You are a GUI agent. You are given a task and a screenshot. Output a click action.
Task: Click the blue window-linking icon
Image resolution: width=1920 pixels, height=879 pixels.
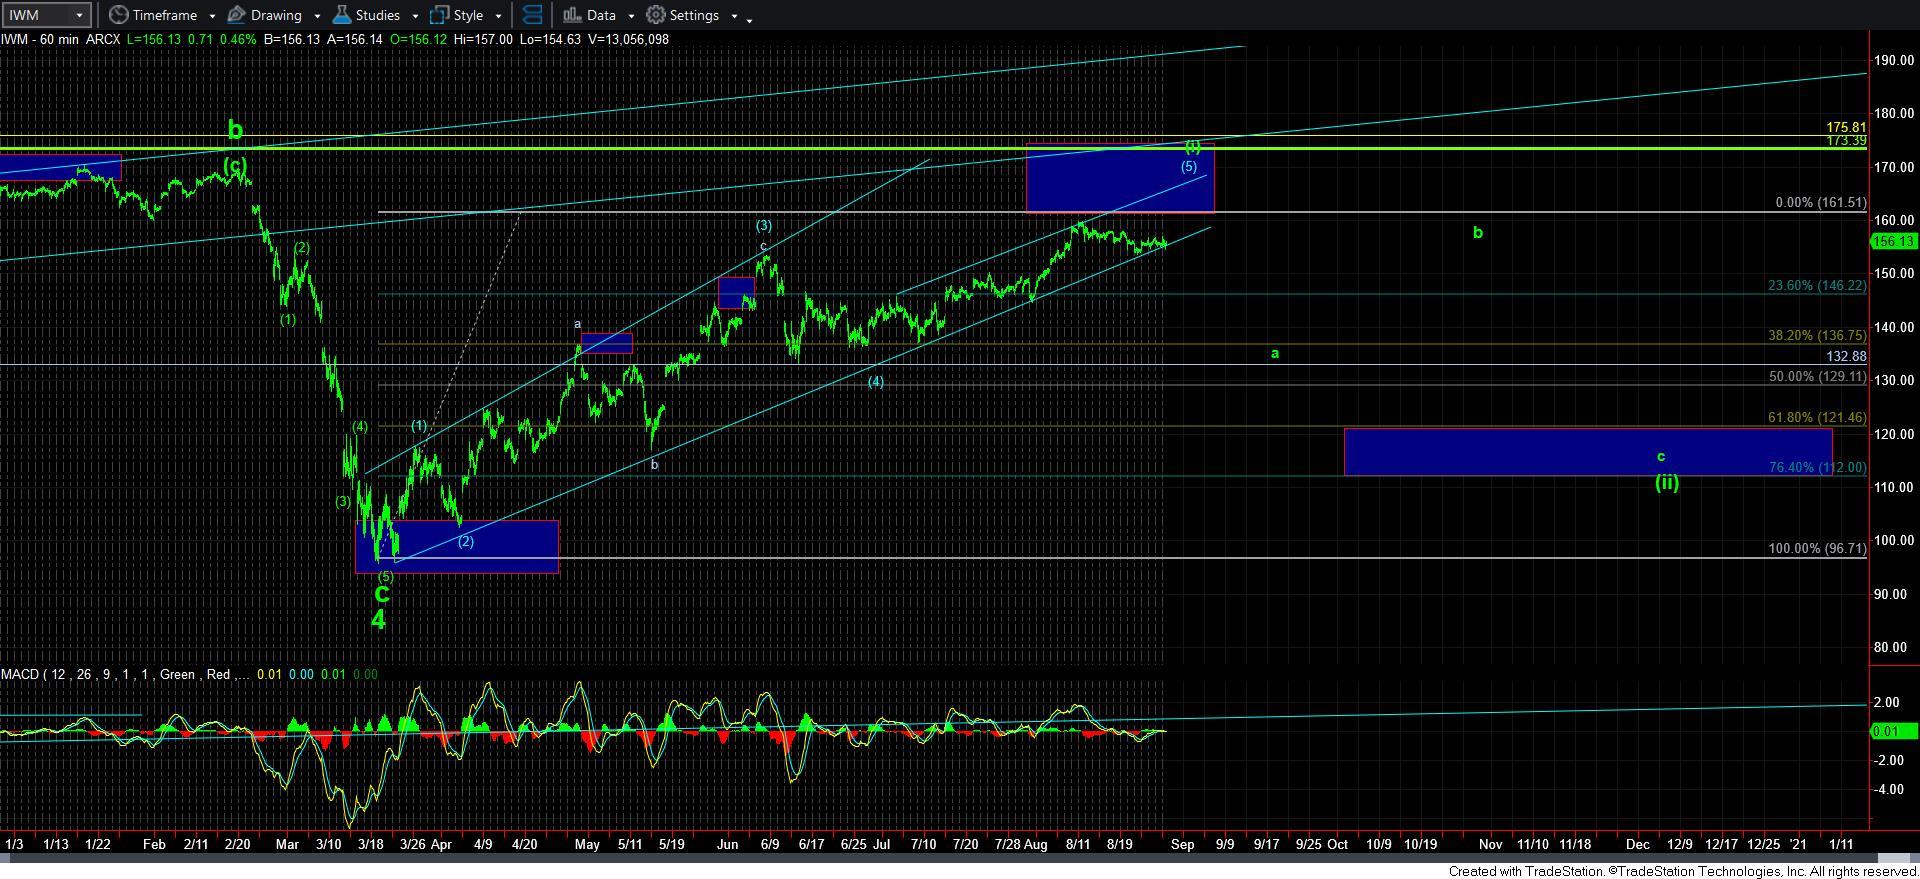[x=532, y=15]
